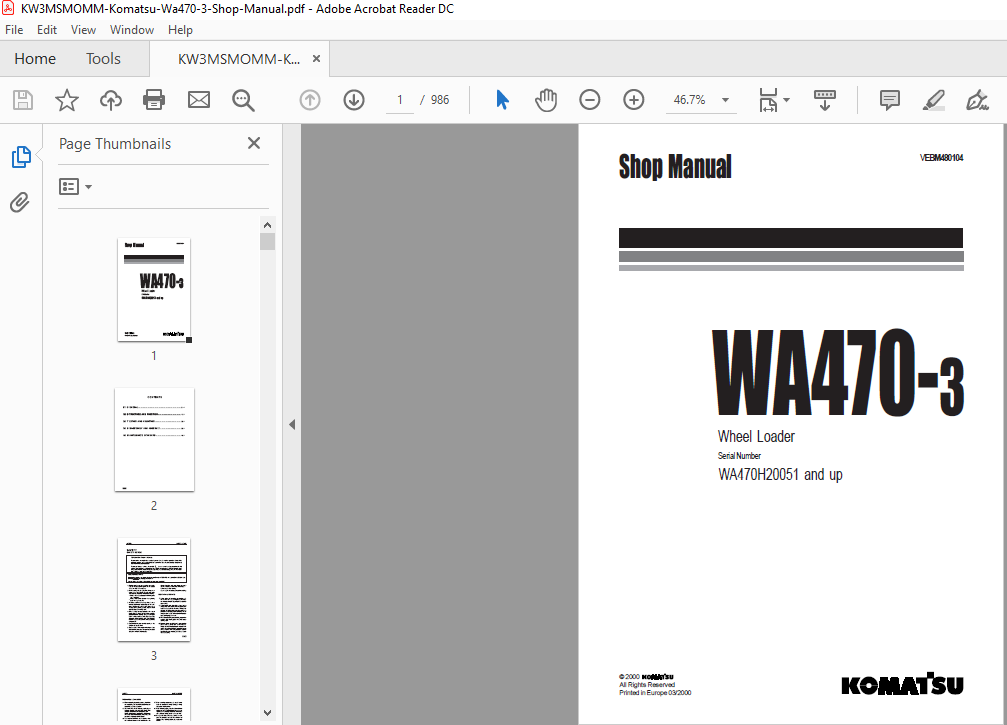
Task: Click the thumbnail page label 2
Action: click(154, 506)
